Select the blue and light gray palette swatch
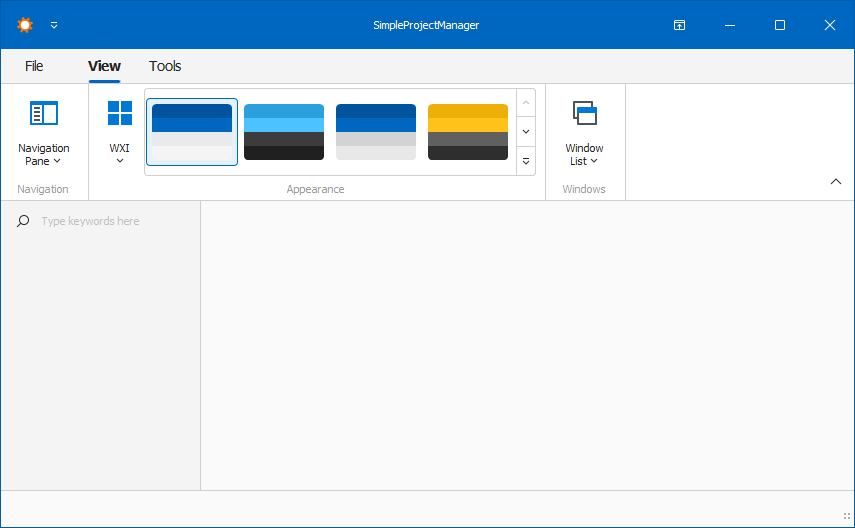The width and height of the screenshot is (855, 528). [192, 132]
